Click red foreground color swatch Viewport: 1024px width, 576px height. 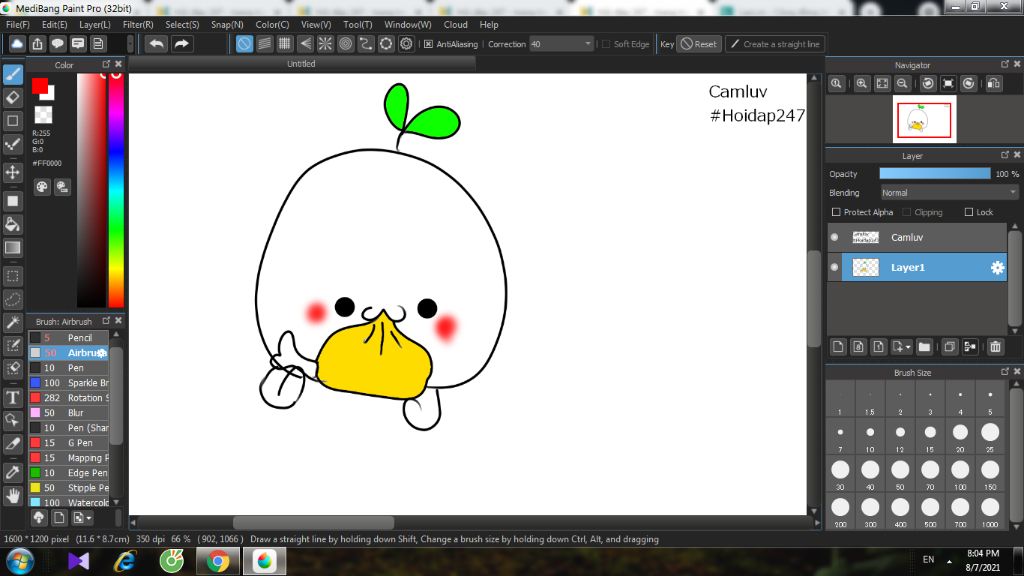pos(40,86)
